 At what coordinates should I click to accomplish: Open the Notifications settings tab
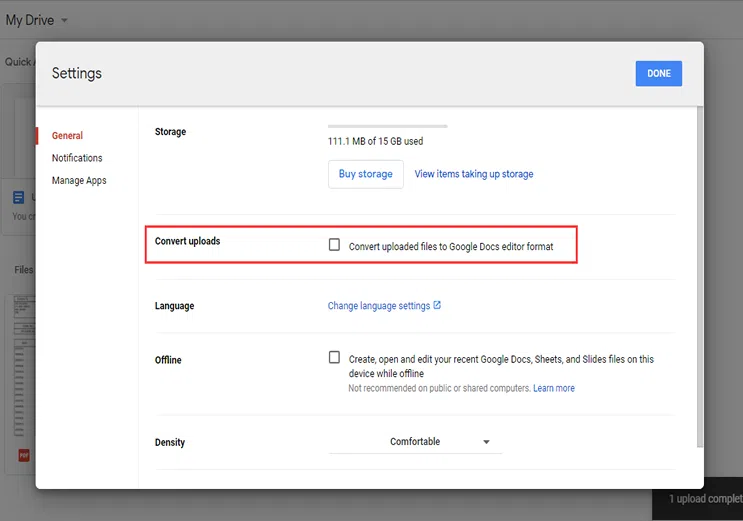point(77,158)
